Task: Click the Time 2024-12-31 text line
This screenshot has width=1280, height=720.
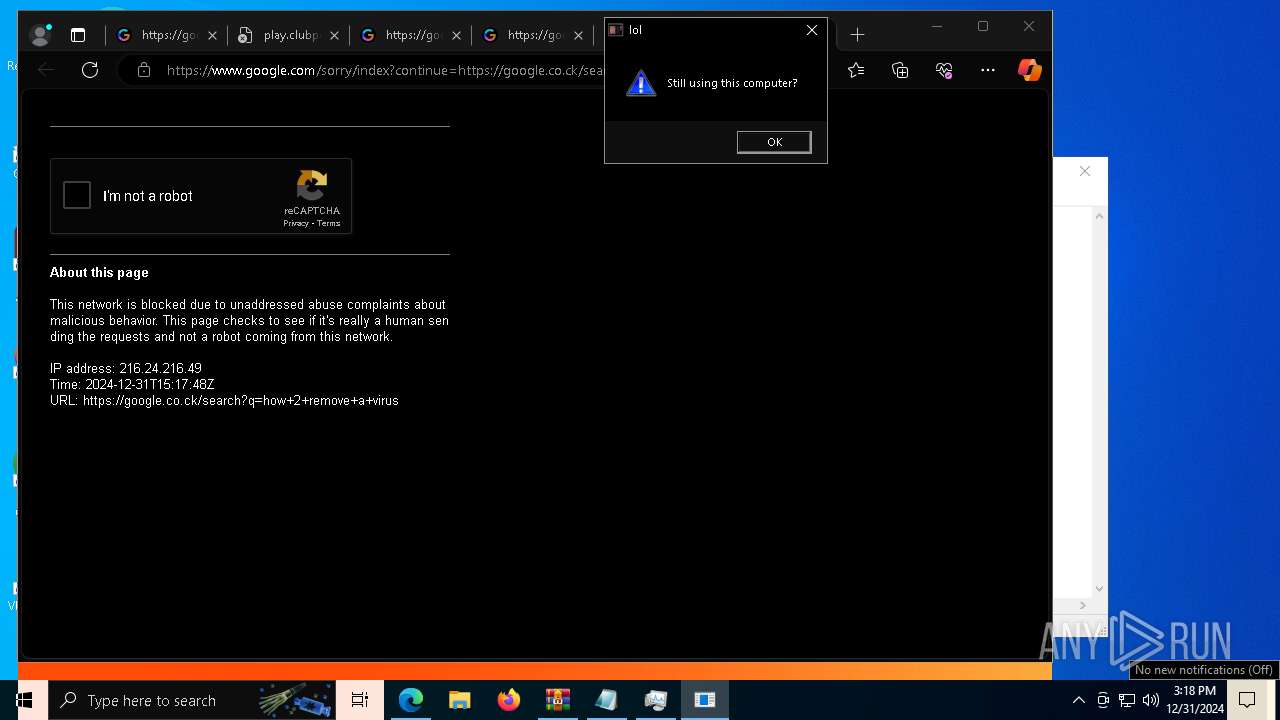Action: (132, 385)
